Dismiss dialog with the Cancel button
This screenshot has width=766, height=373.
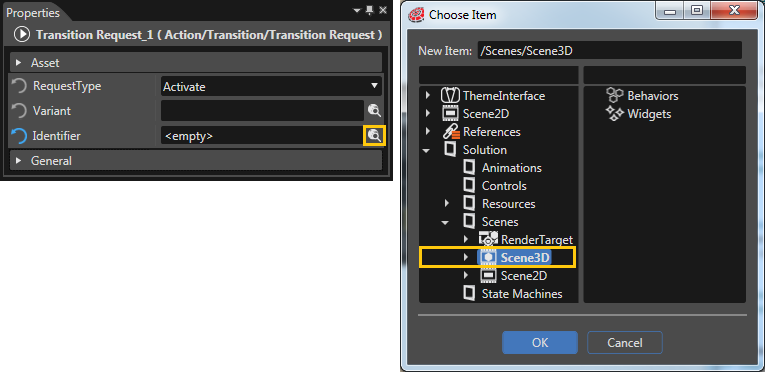tap(625, 343)
